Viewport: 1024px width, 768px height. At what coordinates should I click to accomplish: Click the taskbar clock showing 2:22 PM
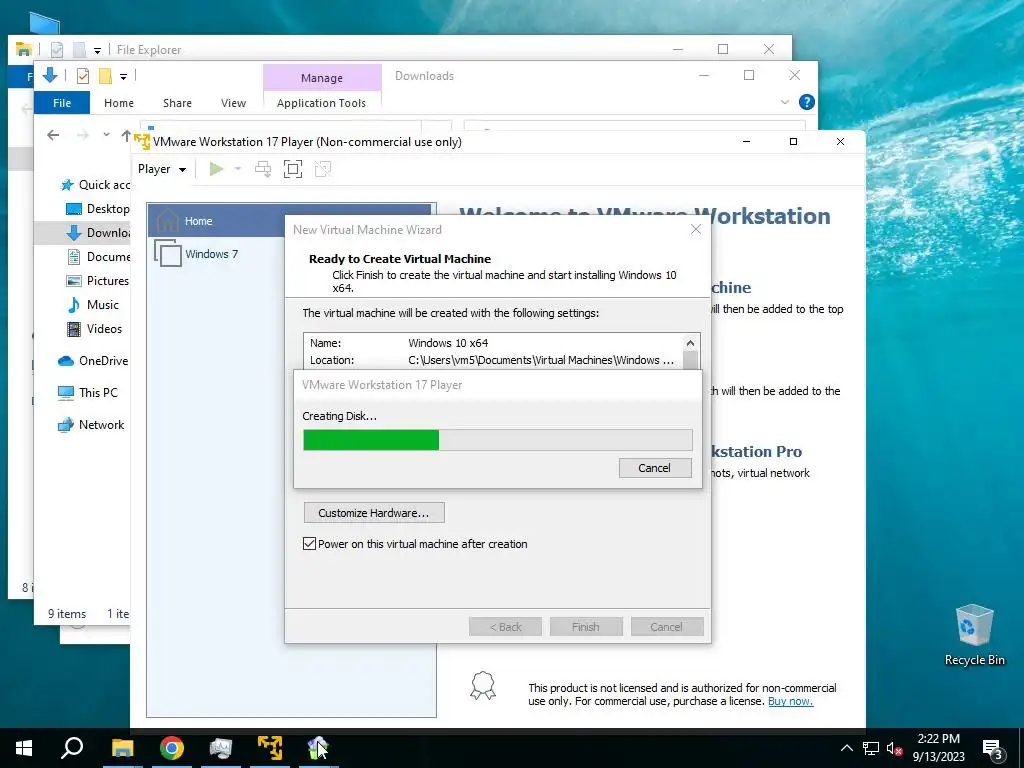(938, 748)
